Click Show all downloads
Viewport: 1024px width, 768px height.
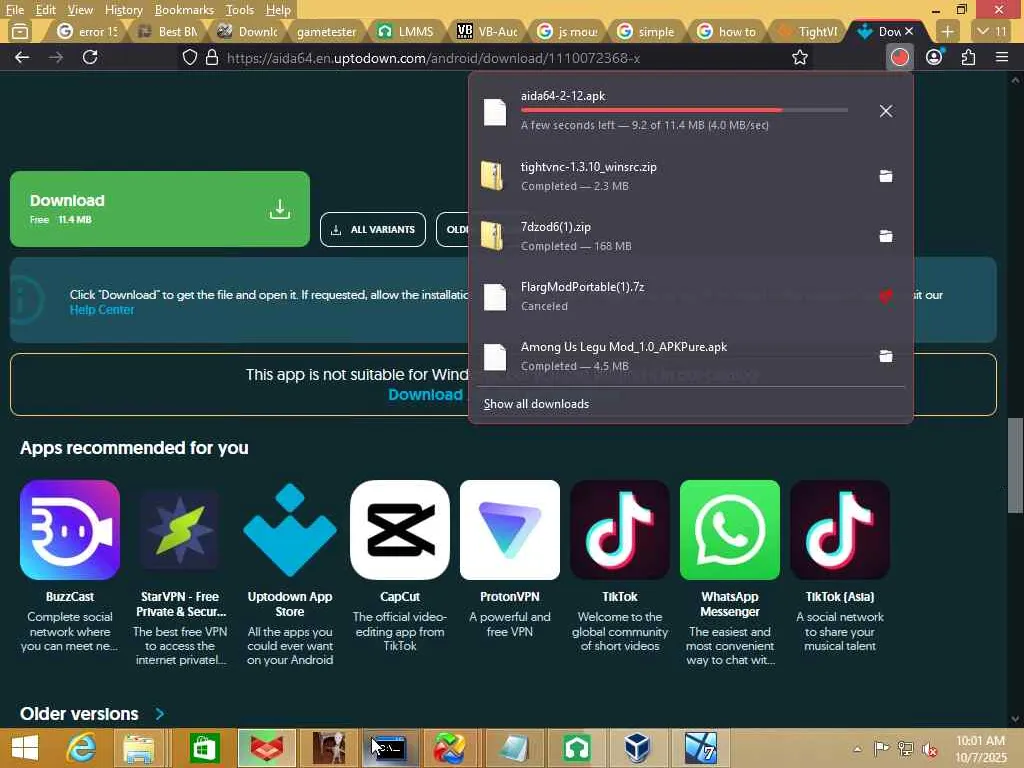pyautogui.click(x=536, y=404)
